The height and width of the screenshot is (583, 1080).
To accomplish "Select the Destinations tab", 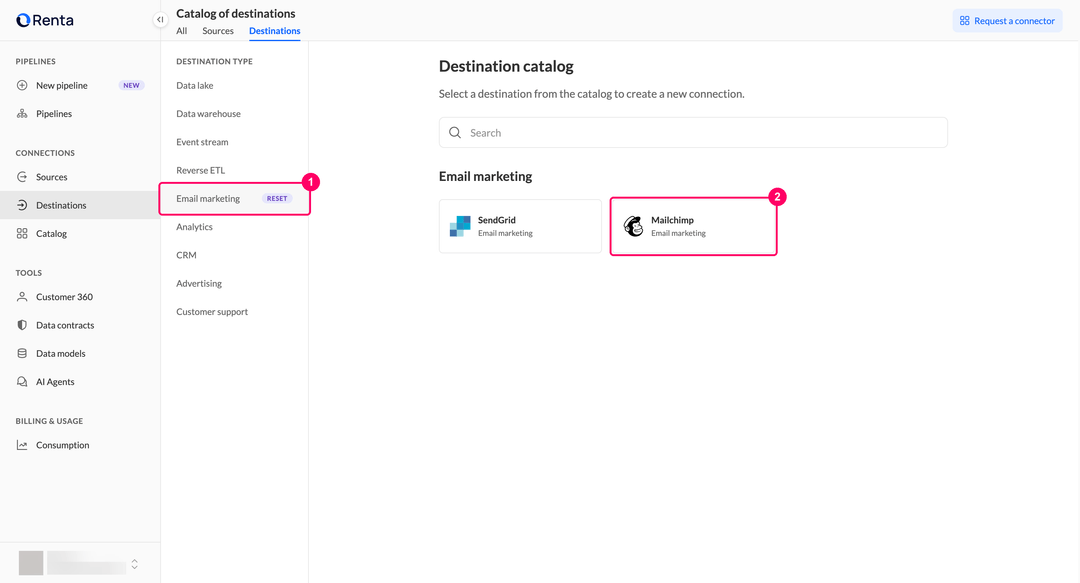I will pos(275,31).
